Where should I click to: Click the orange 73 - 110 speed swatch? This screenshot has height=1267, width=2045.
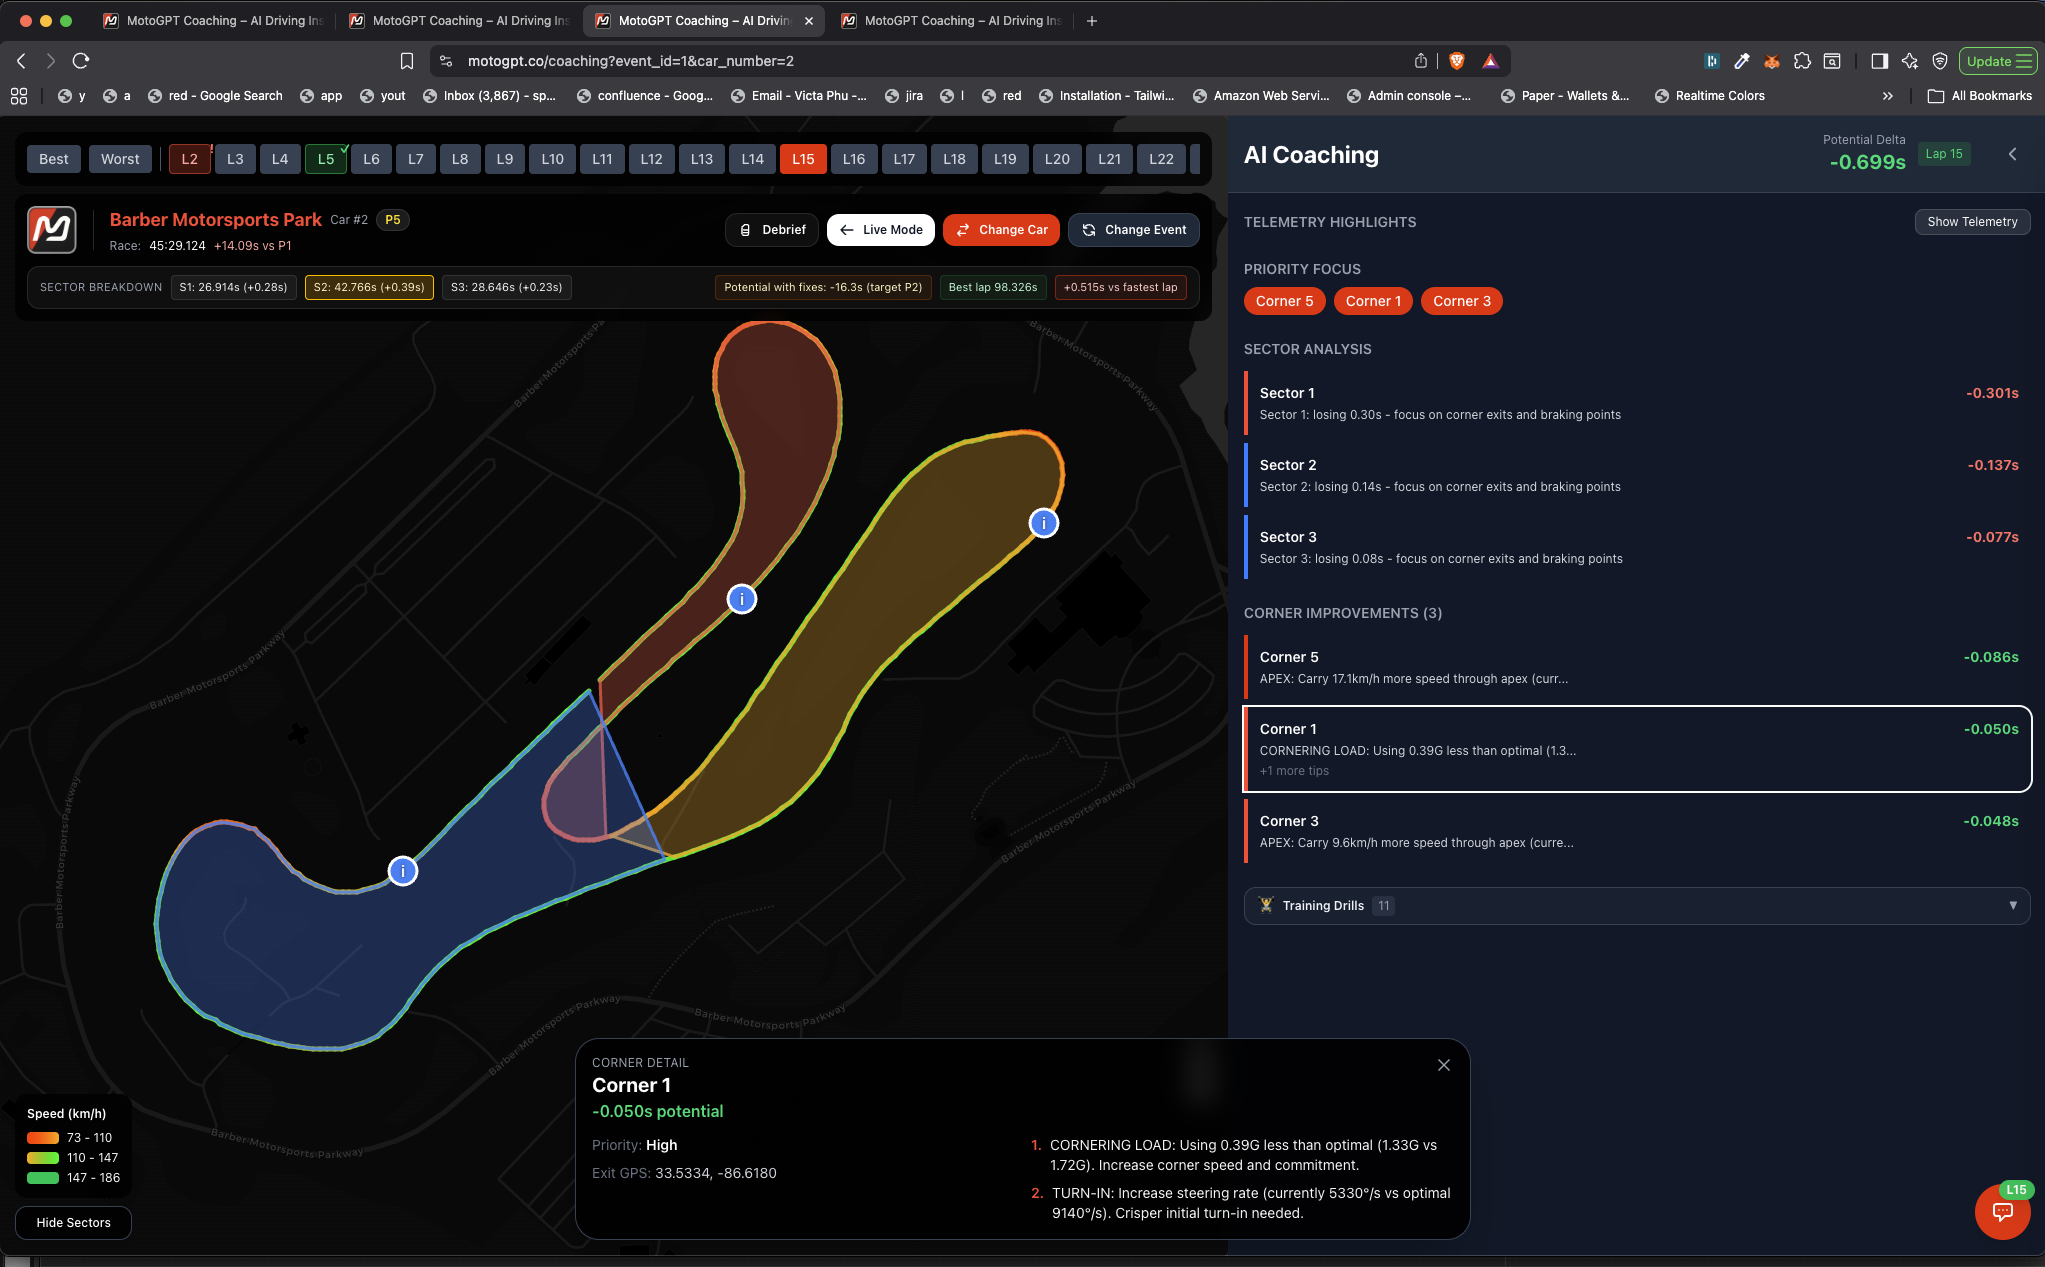43,1138
